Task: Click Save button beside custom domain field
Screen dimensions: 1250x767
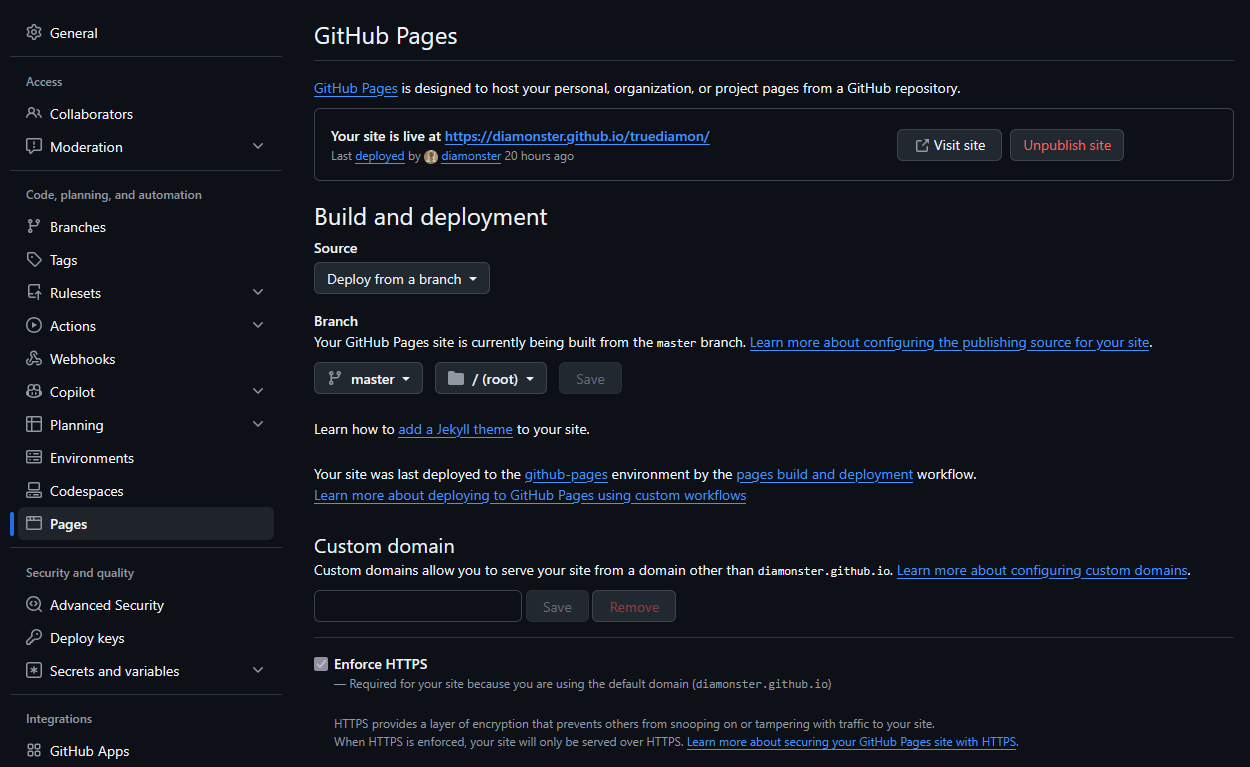Action: pos(557,606)
